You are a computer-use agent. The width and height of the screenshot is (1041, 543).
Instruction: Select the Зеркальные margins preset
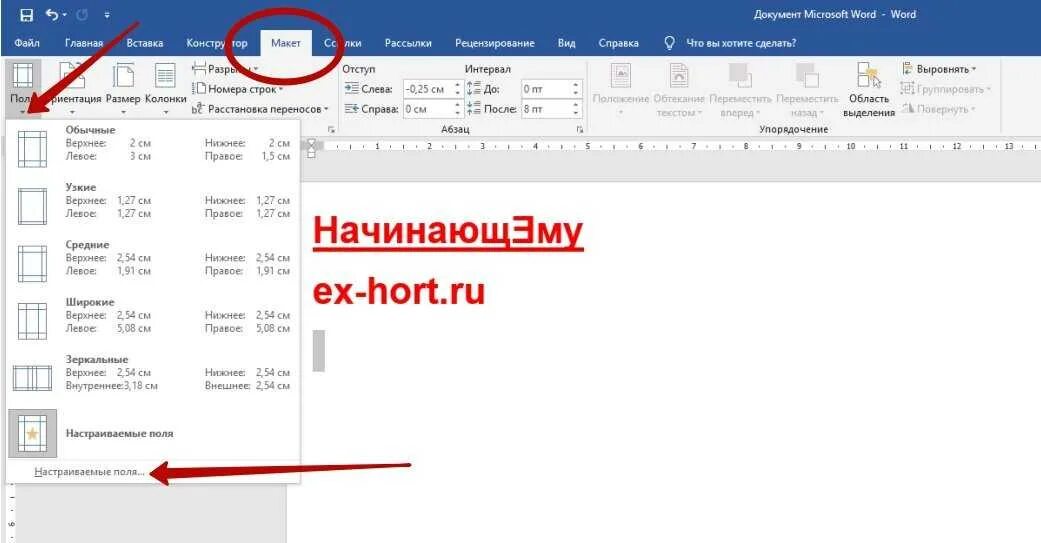(x=153, y=377)
